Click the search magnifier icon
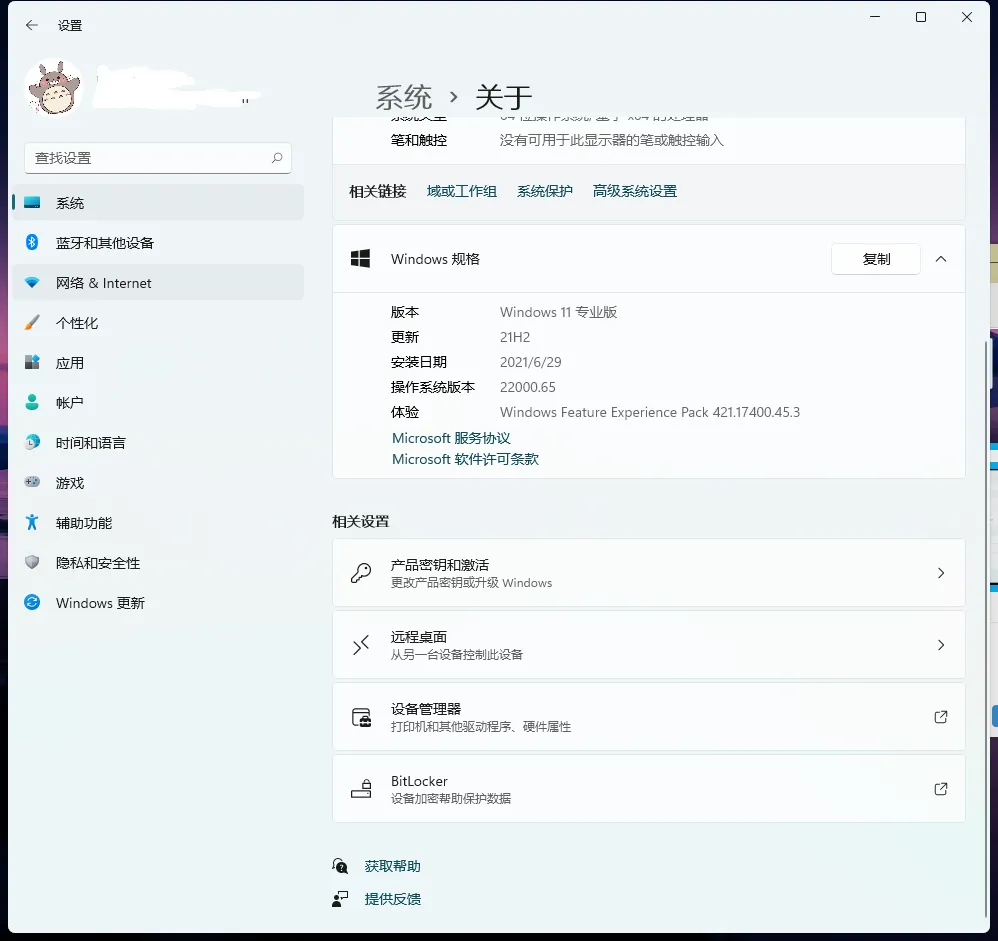This screenshot has height=941, width=998. (x=277, y=158)
